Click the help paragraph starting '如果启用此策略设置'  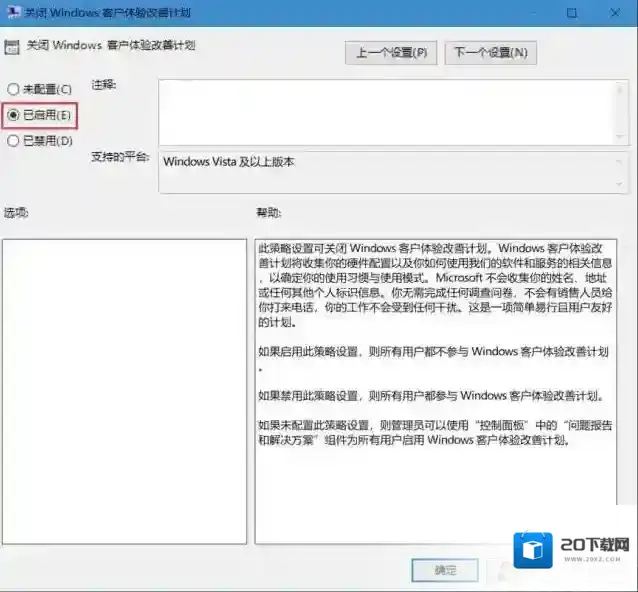tap(433, 358)
